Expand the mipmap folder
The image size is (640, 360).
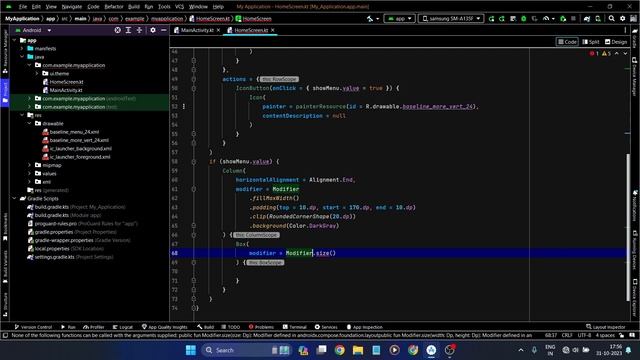[x=29, y=165]
